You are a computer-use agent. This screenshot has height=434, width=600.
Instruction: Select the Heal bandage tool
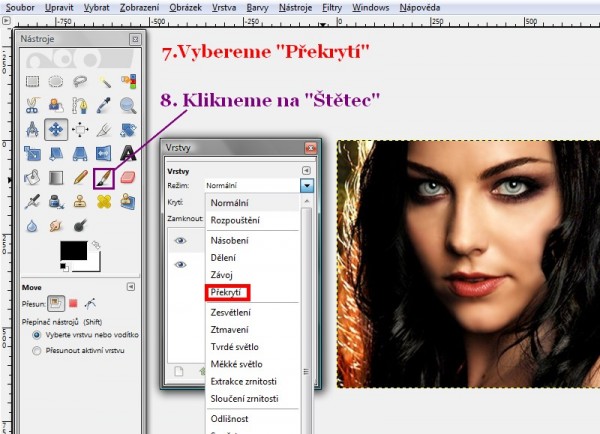tap(104, 202)
